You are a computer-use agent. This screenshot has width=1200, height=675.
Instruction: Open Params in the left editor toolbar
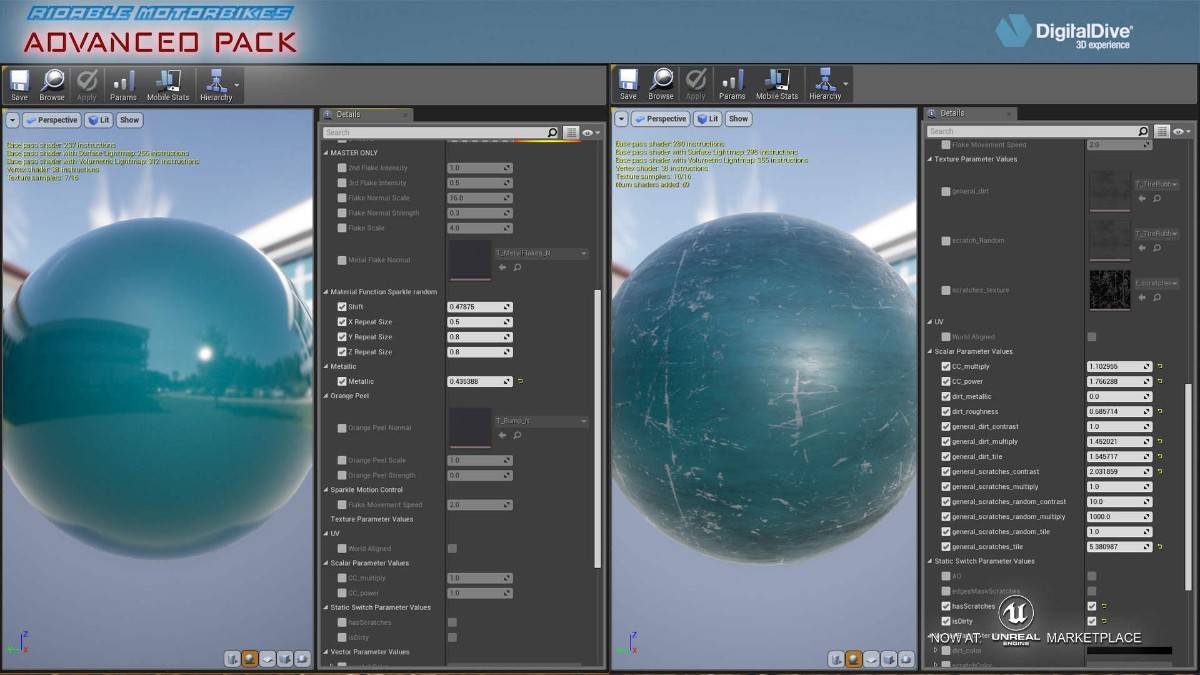click(x=123, y=85)
